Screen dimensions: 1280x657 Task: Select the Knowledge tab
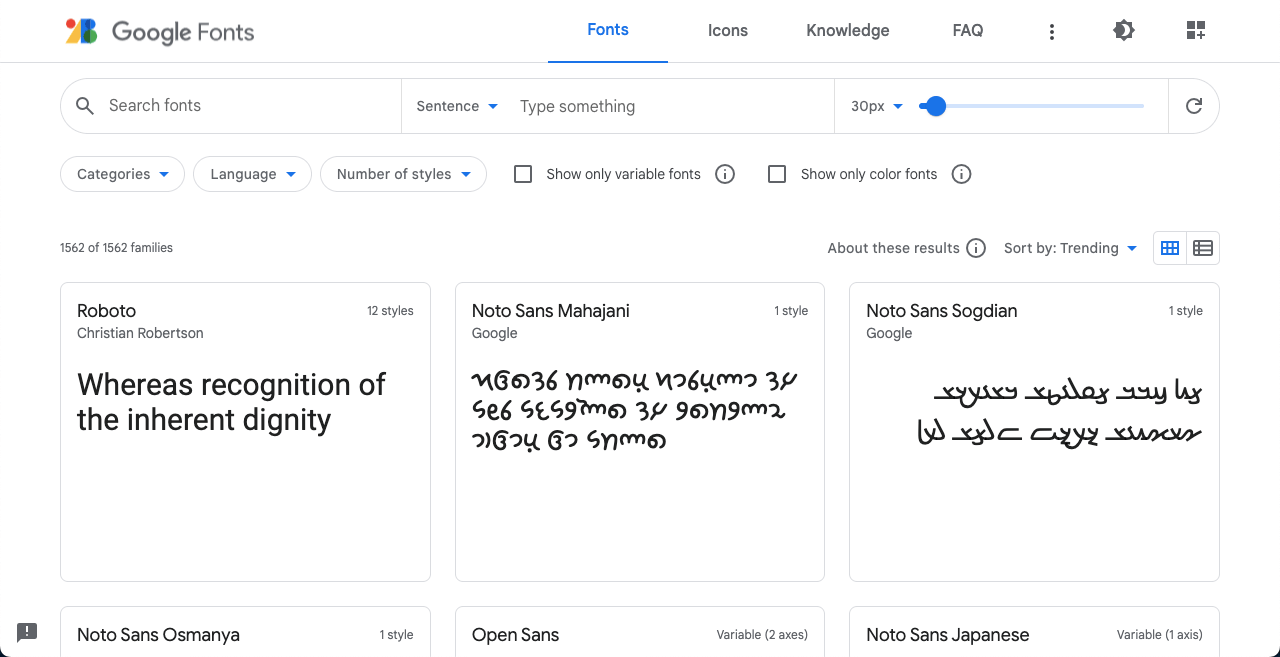[848, 31]
